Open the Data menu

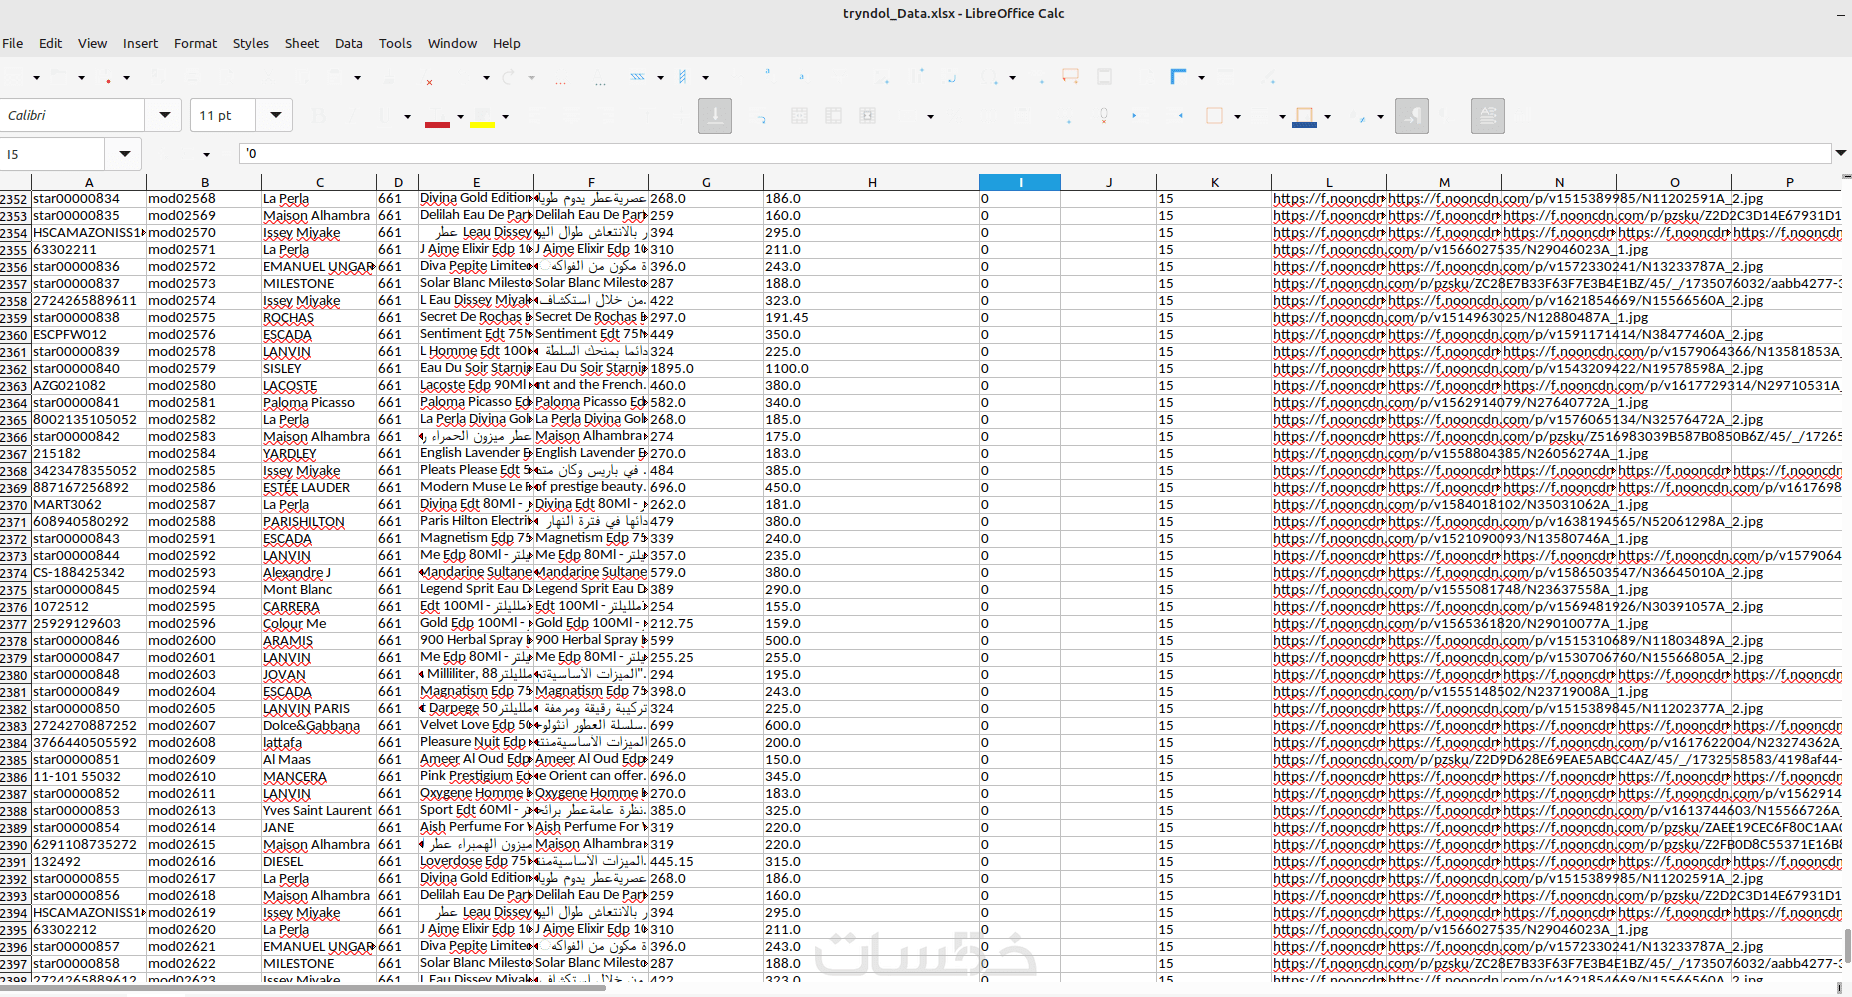pyautogui.click(x=349, y=43)
